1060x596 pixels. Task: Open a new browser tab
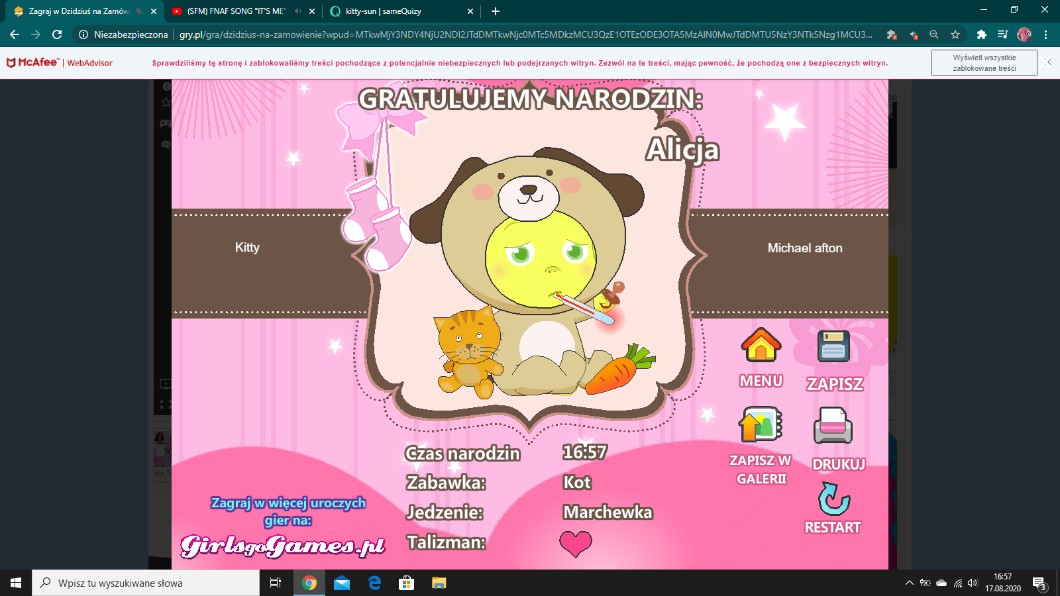[495, 11]
